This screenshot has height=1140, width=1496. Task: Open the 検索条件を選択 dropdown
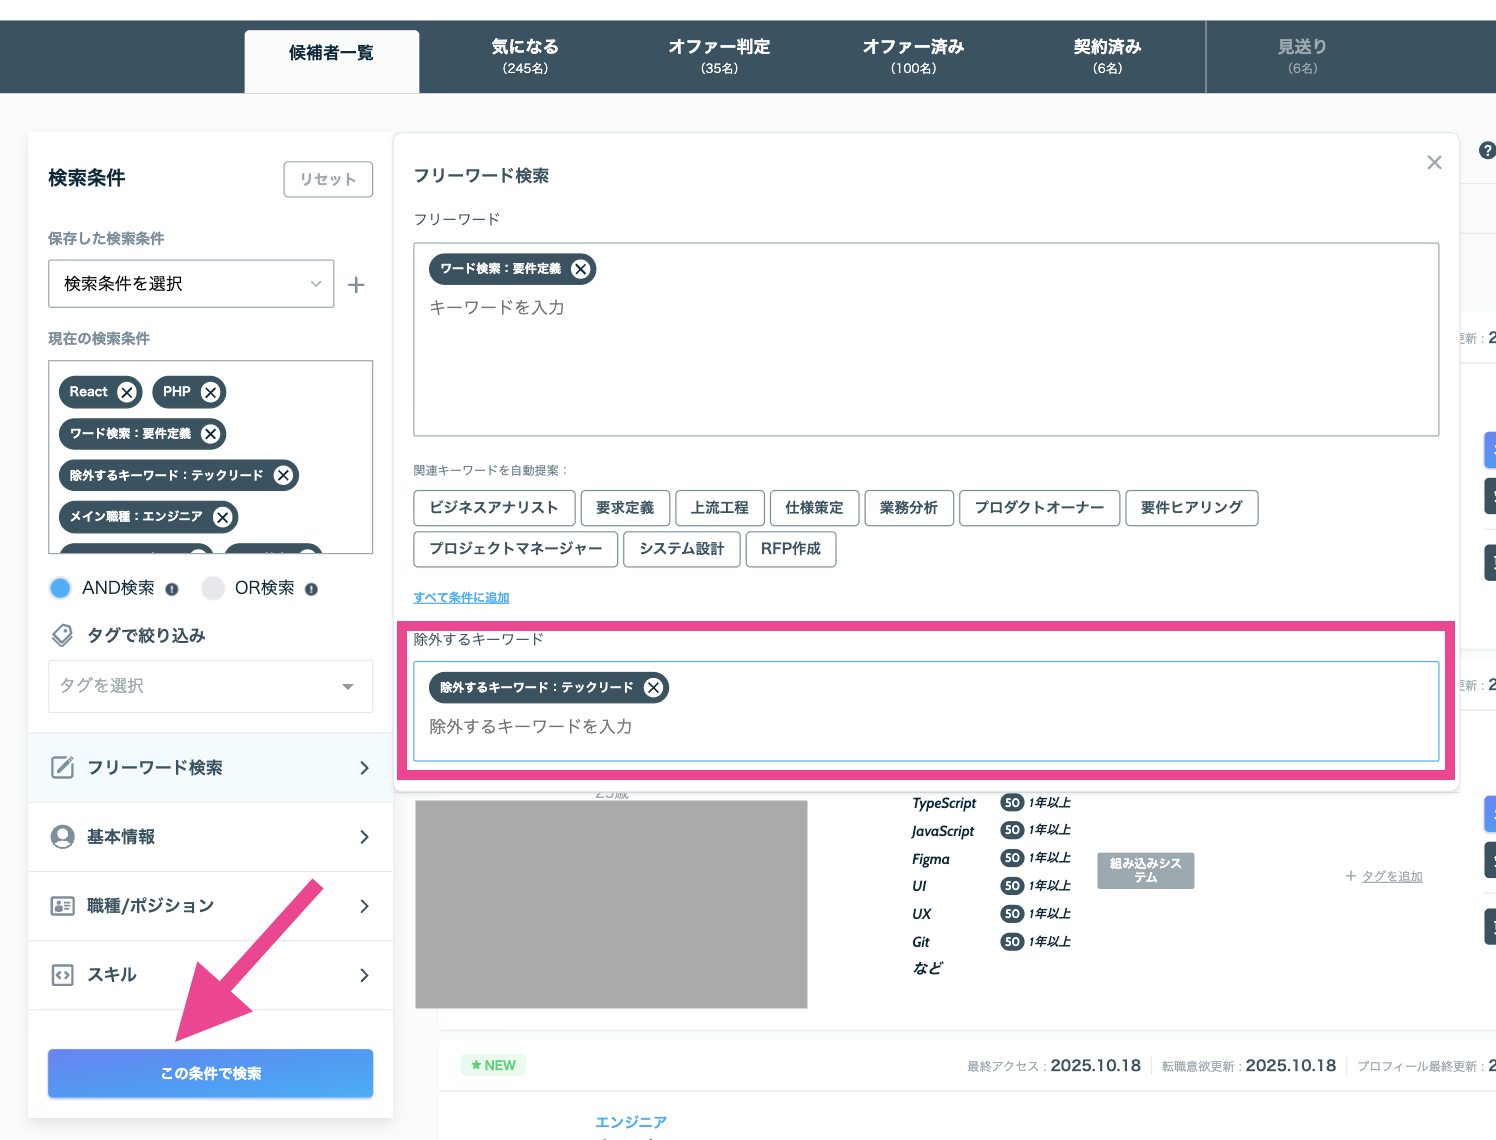[x=191, y=284]
